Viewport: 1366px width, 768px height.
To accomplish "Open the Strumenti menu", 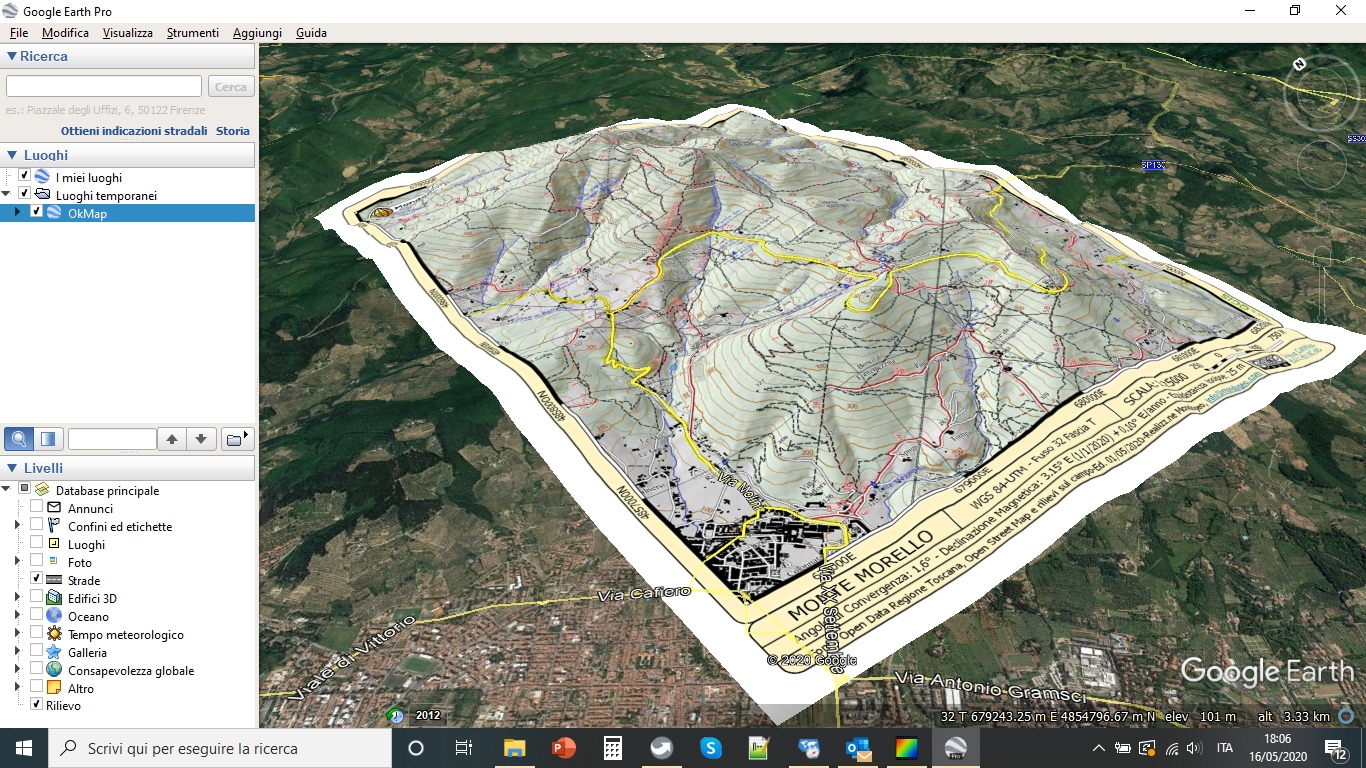I will (x=193, y=33).
